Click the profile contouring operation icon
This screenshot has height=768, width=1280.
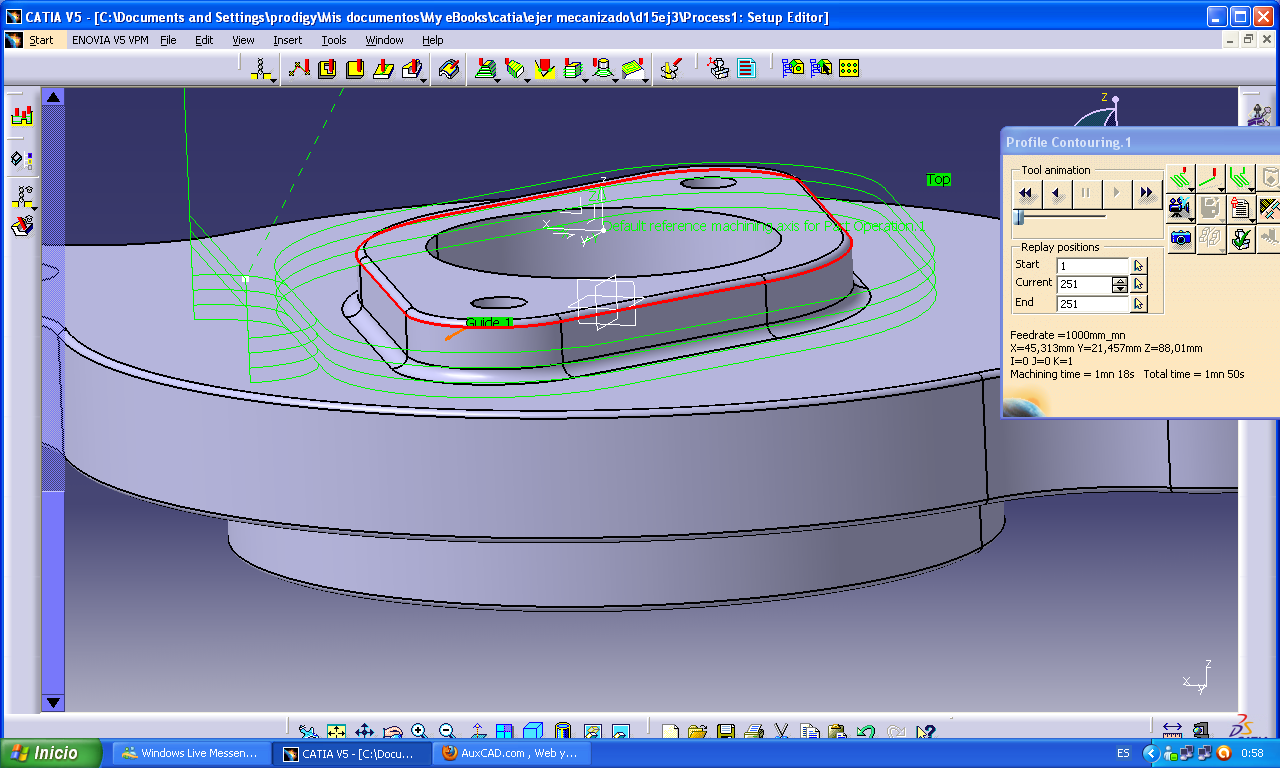tap(384, 68)
